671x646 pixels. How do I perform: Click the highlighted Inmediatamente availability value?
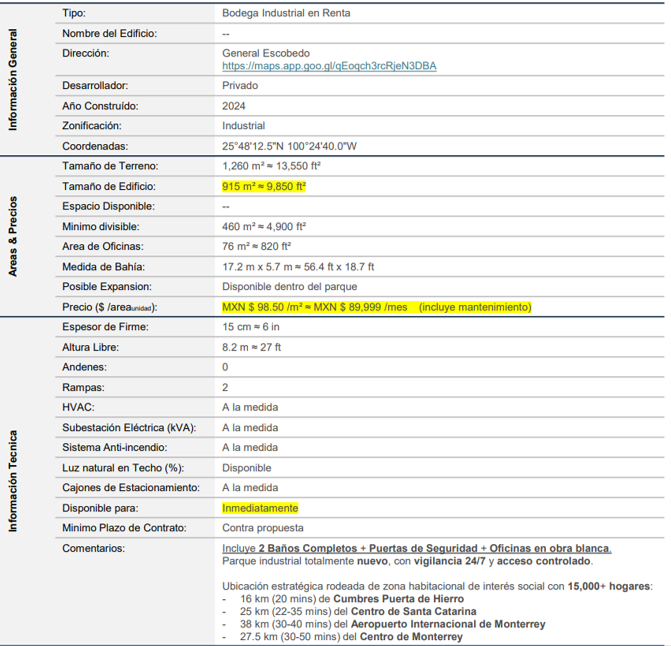click(260, 508)
